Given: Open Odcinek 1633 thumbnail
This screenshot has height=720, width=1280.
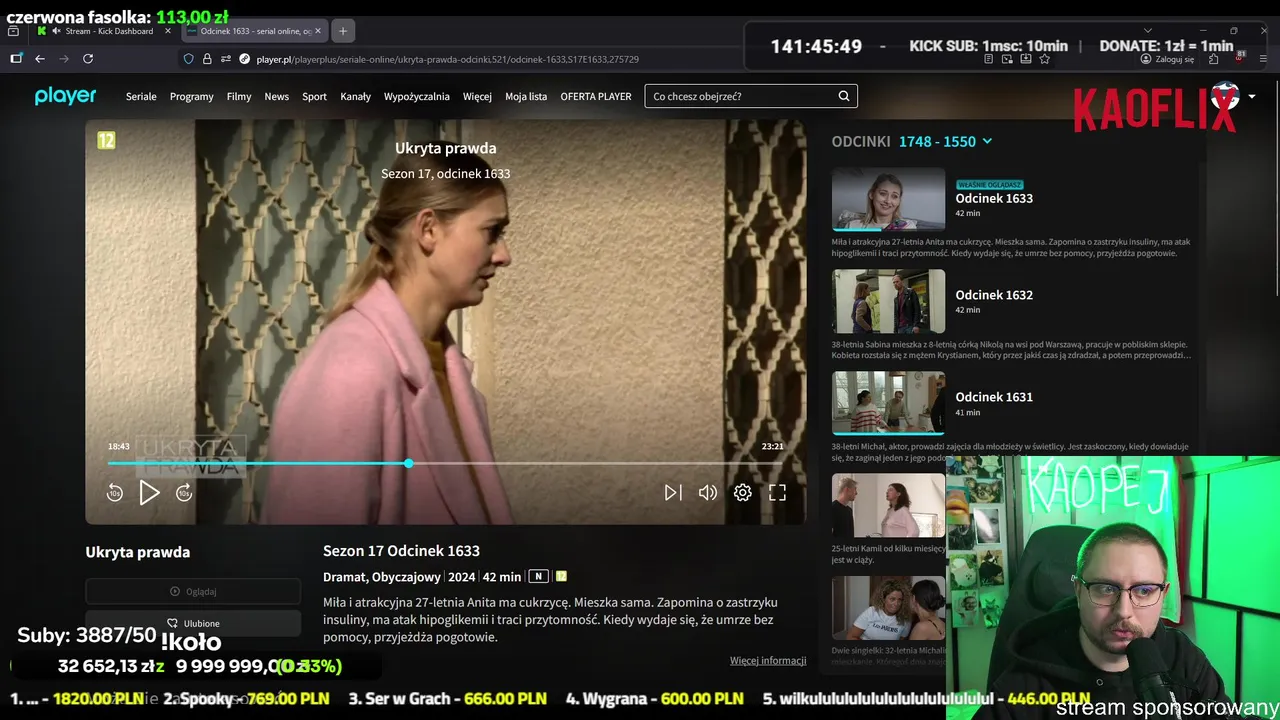Looking at the screenshot, I should tap(888, 199).
